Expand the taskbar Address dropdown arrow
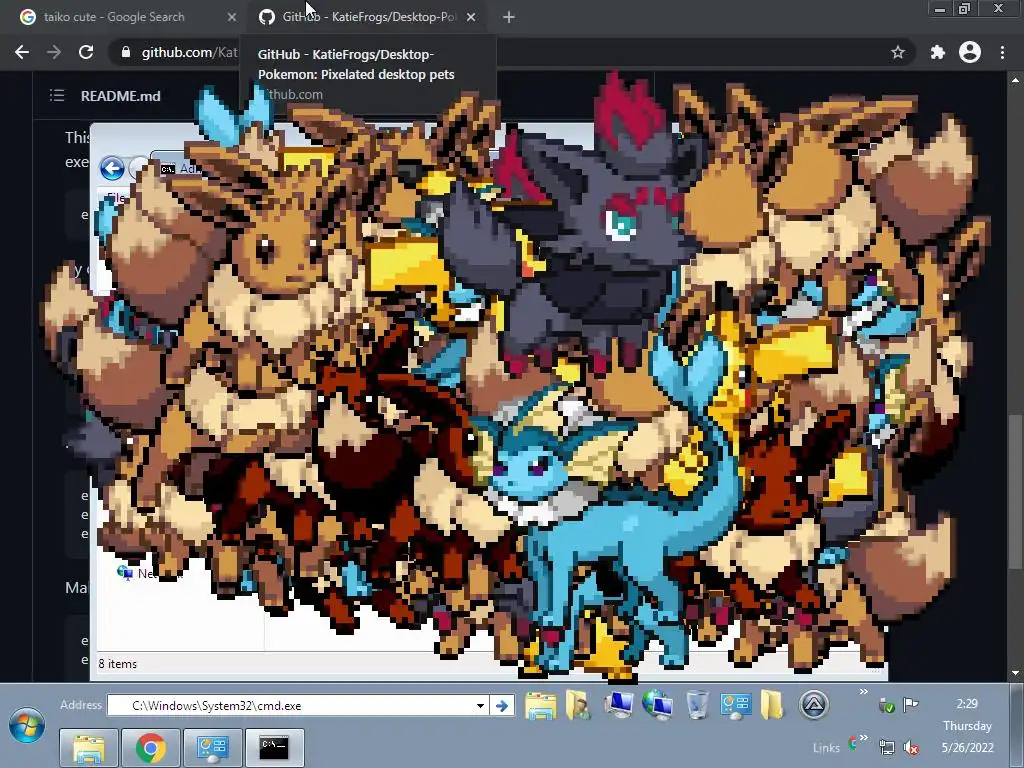 pos(481,705)
